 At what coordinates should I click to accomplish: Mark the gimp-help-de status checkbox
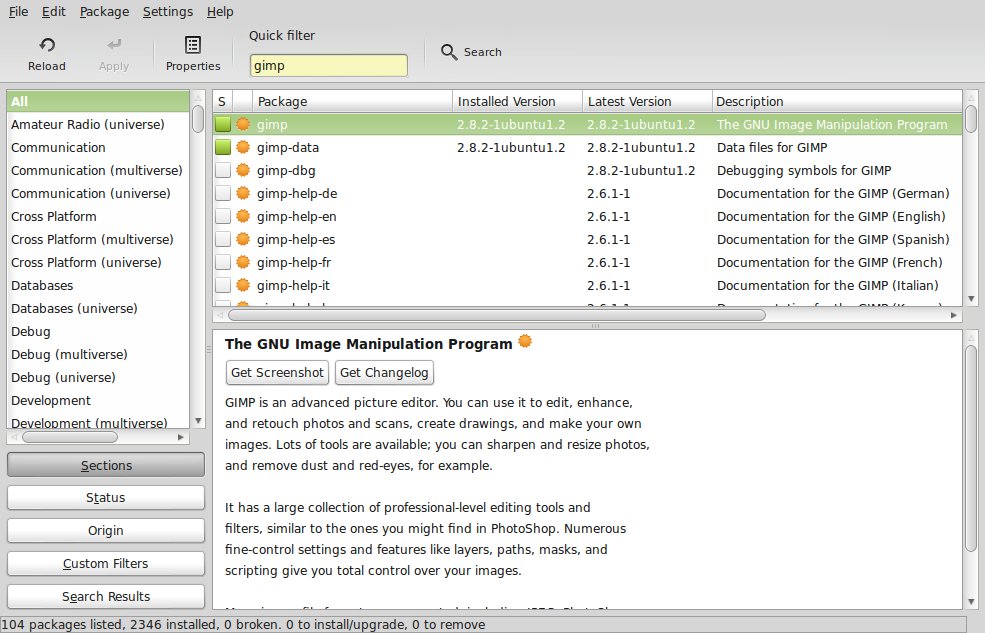pyautogui.click(x=222, y=193)
